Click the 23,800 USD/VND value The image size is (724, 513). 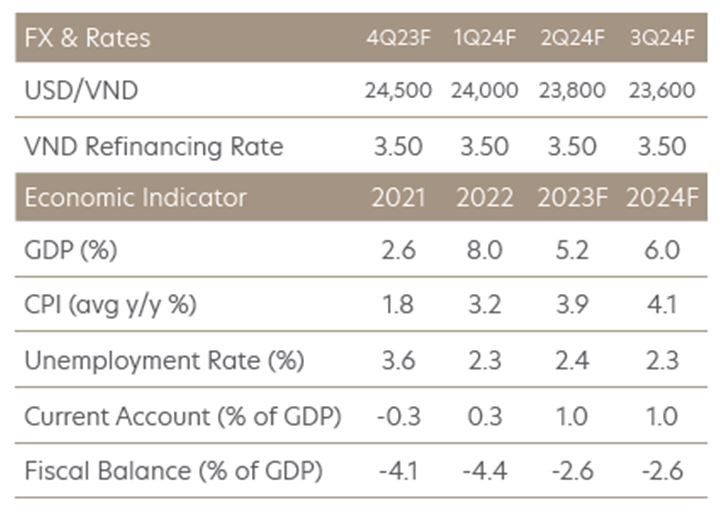click(x=573, y=91)
